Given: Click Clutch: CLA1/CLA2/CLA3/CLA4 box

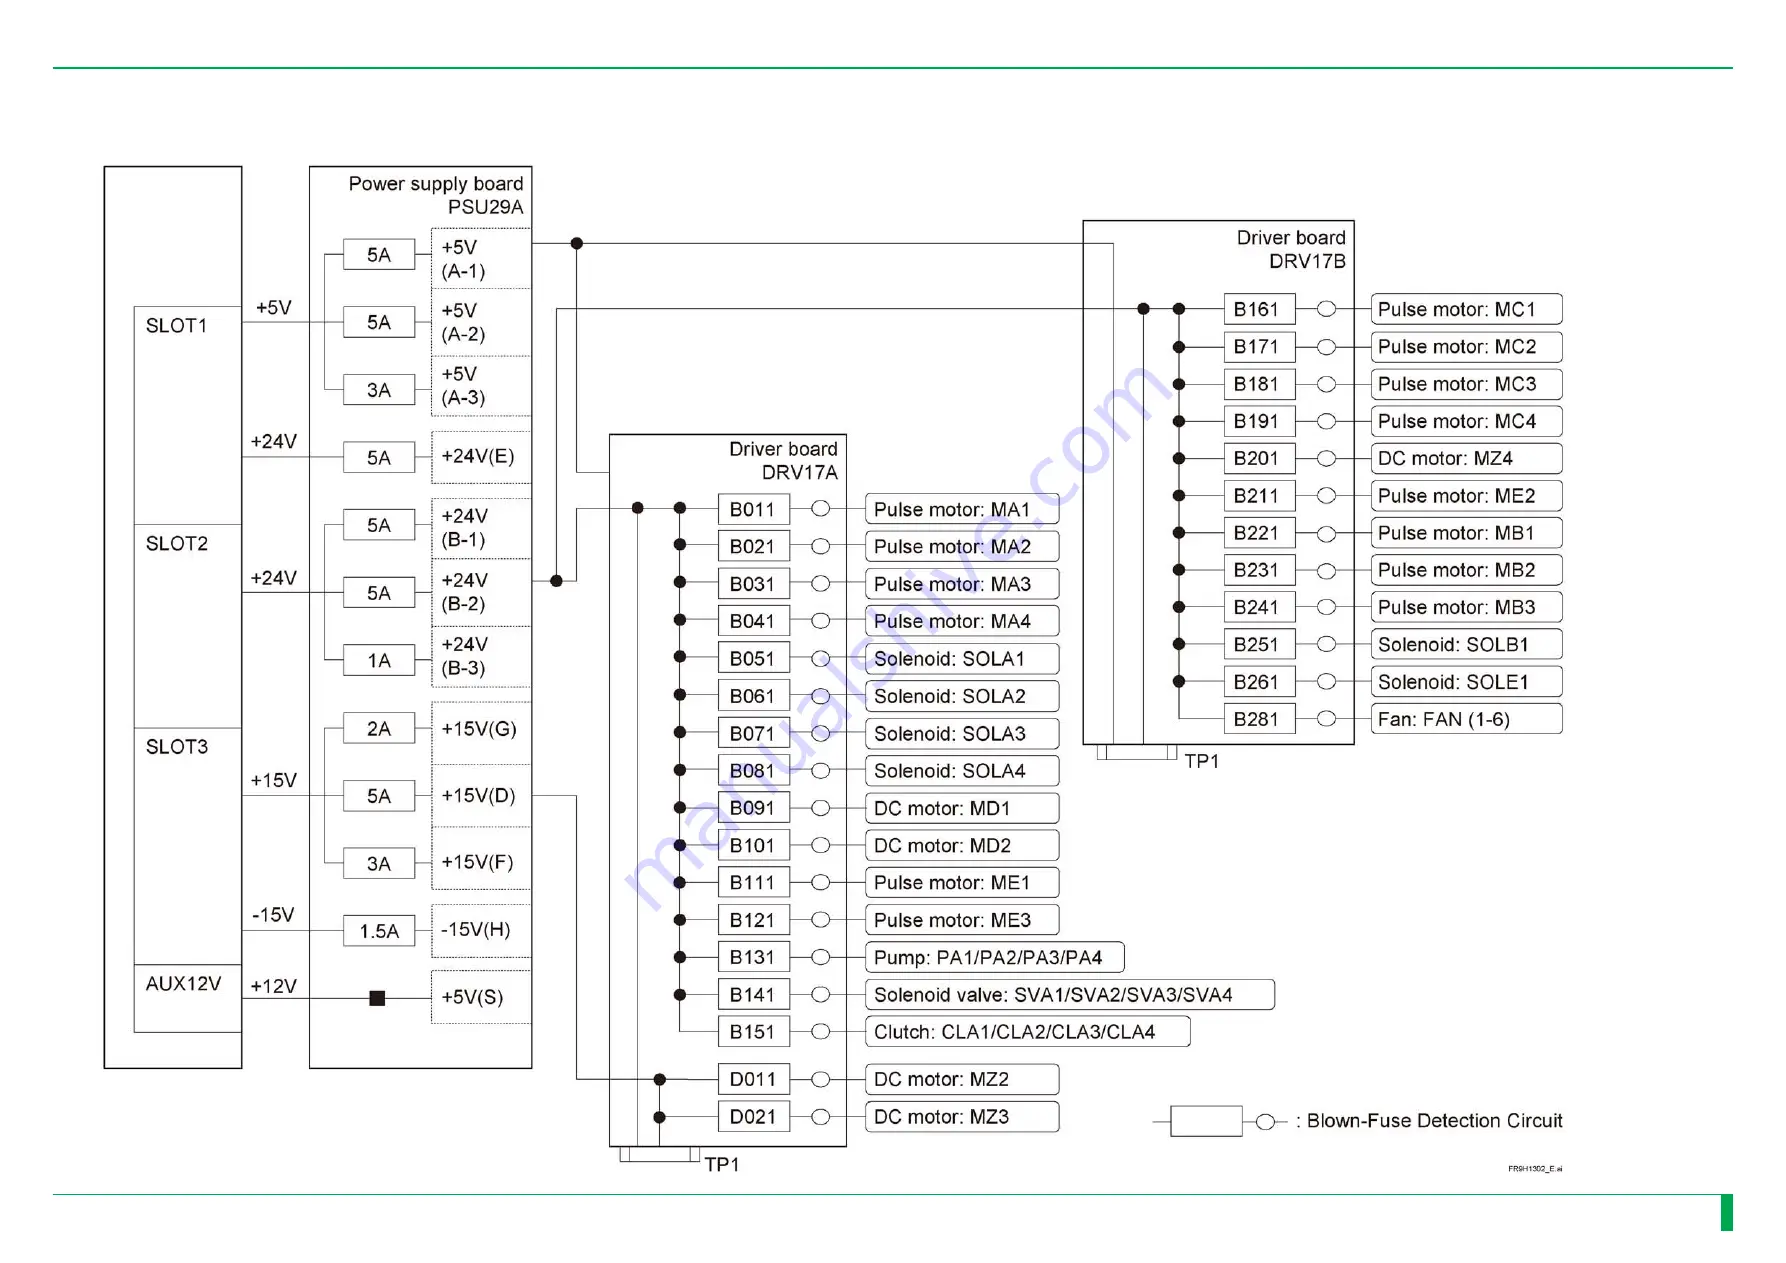Looking at the screenshot, I should (1027, 1032).
